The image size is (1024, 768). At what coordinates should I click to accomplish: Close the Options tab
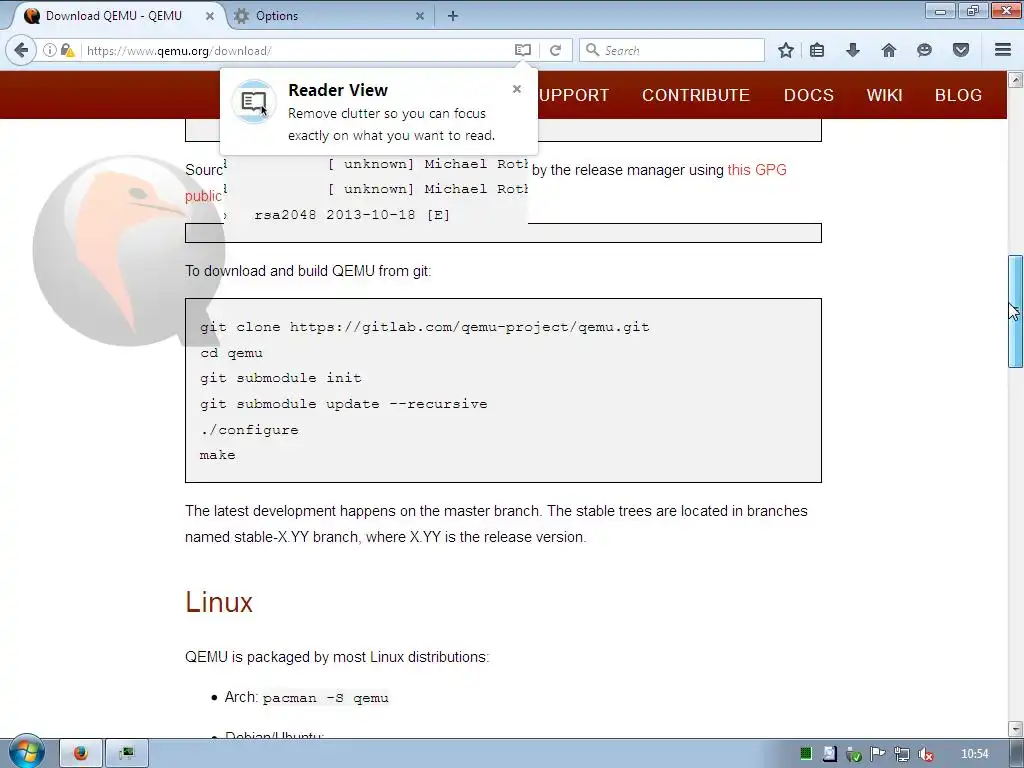point(420,16)
